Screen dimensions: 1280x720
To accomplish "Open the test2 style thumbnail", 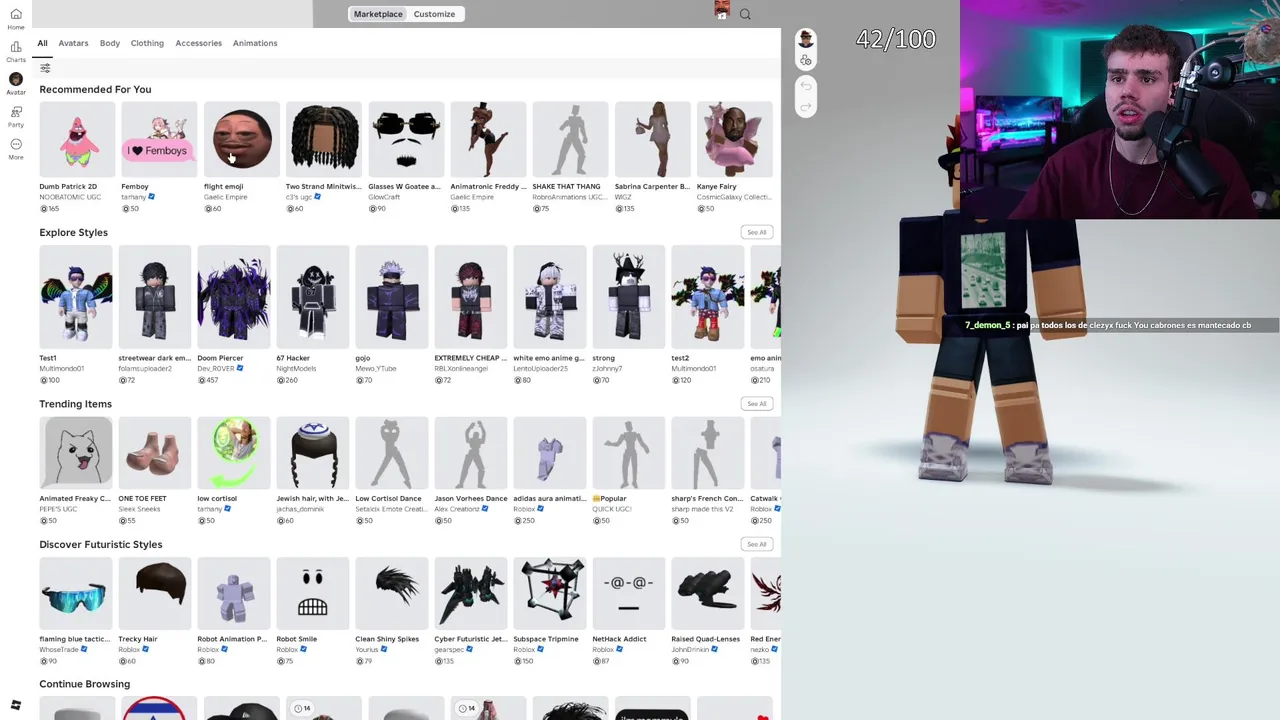I will point(708,297).
